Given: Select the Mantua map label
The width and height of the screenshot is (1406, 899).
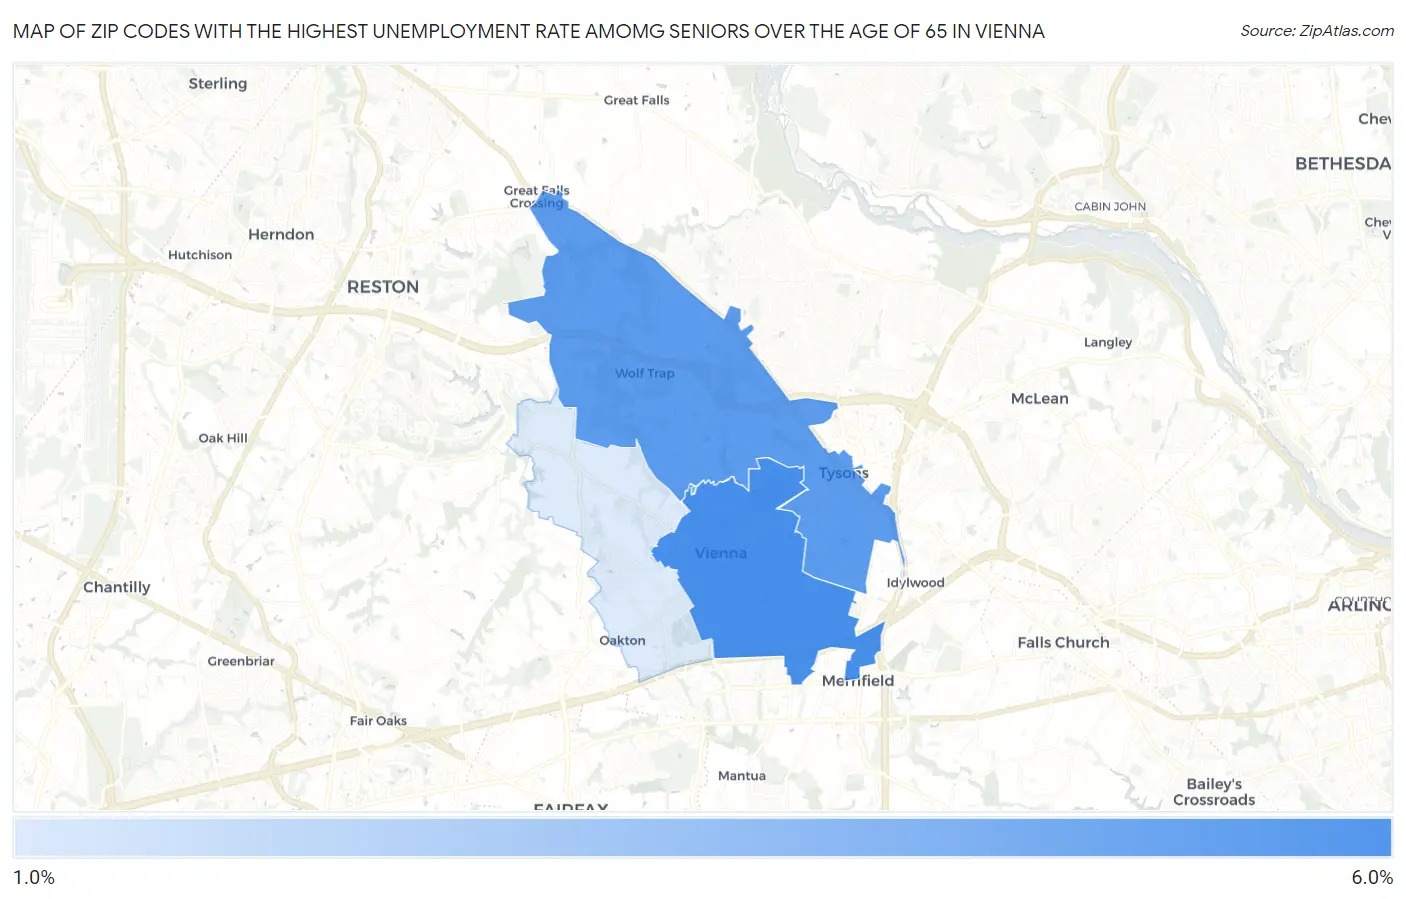Looking at the screenshot, I should click(x=742, y=775).
